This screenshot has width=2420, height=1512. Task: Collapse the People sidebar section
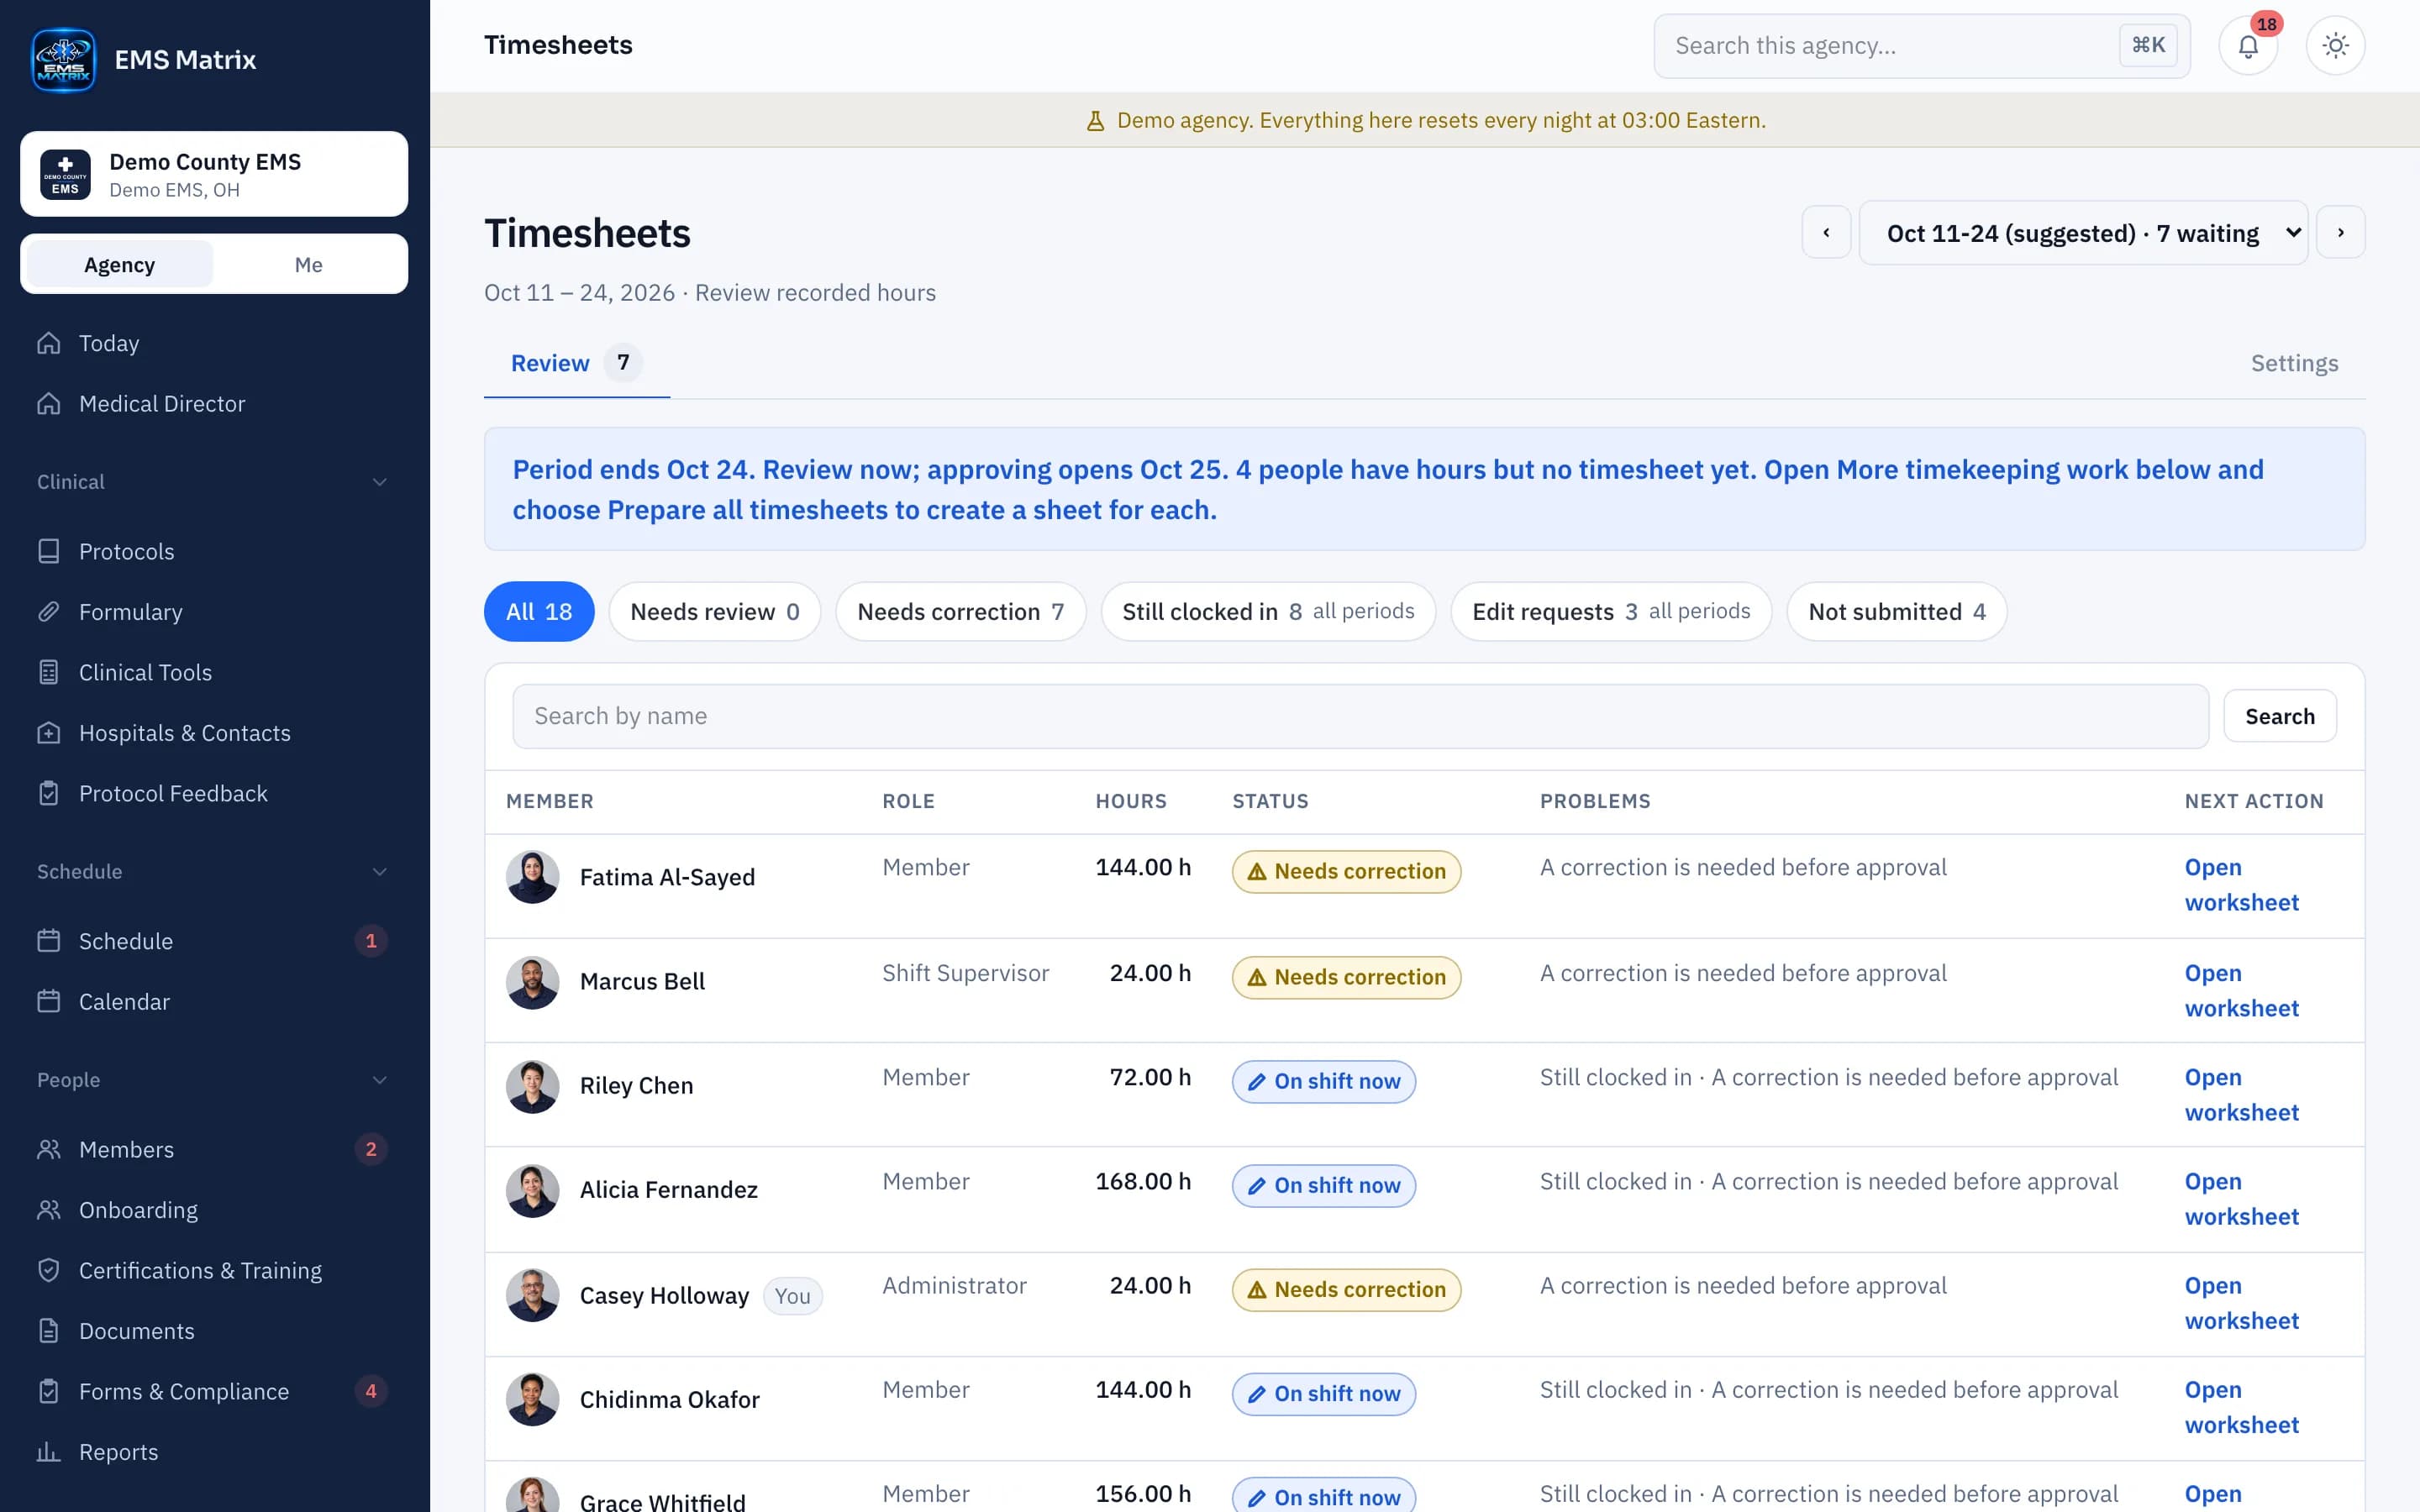click(x=213, y=1080)
